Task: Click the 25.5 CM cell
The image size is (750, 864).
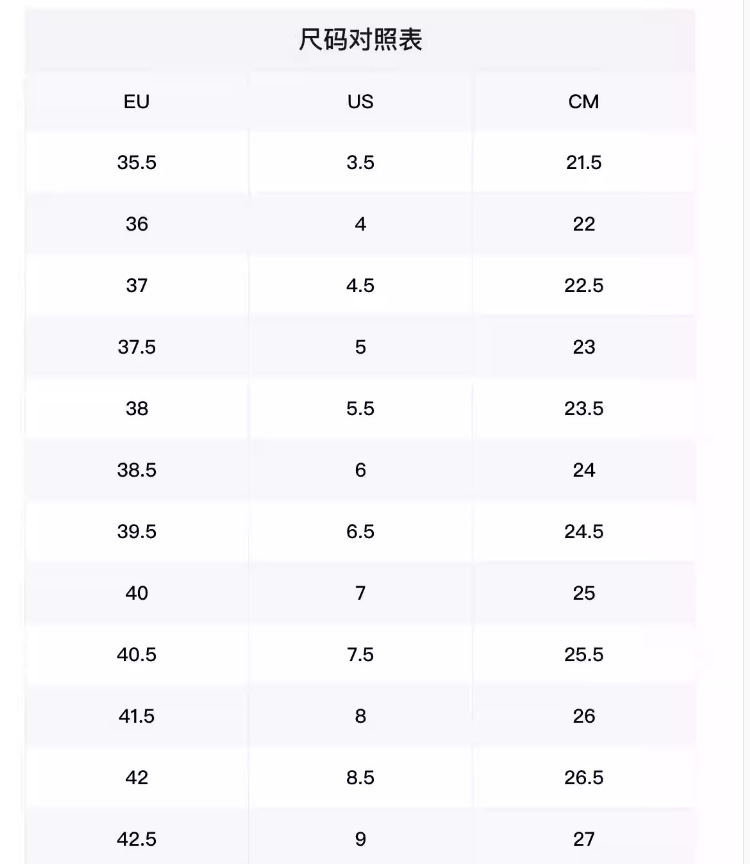Action: click(x=584, y=655)
